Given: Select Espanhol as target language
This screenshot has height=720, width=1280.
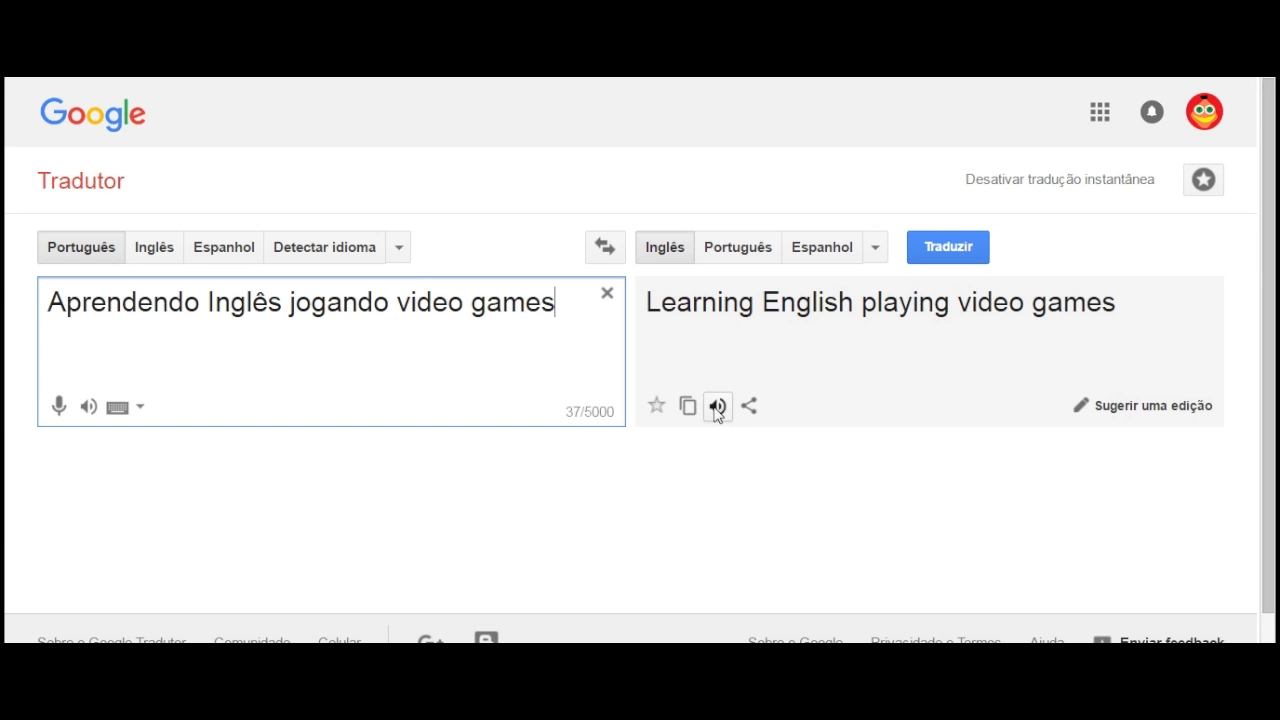Looking at the screenshot, I should pos(822,247).
